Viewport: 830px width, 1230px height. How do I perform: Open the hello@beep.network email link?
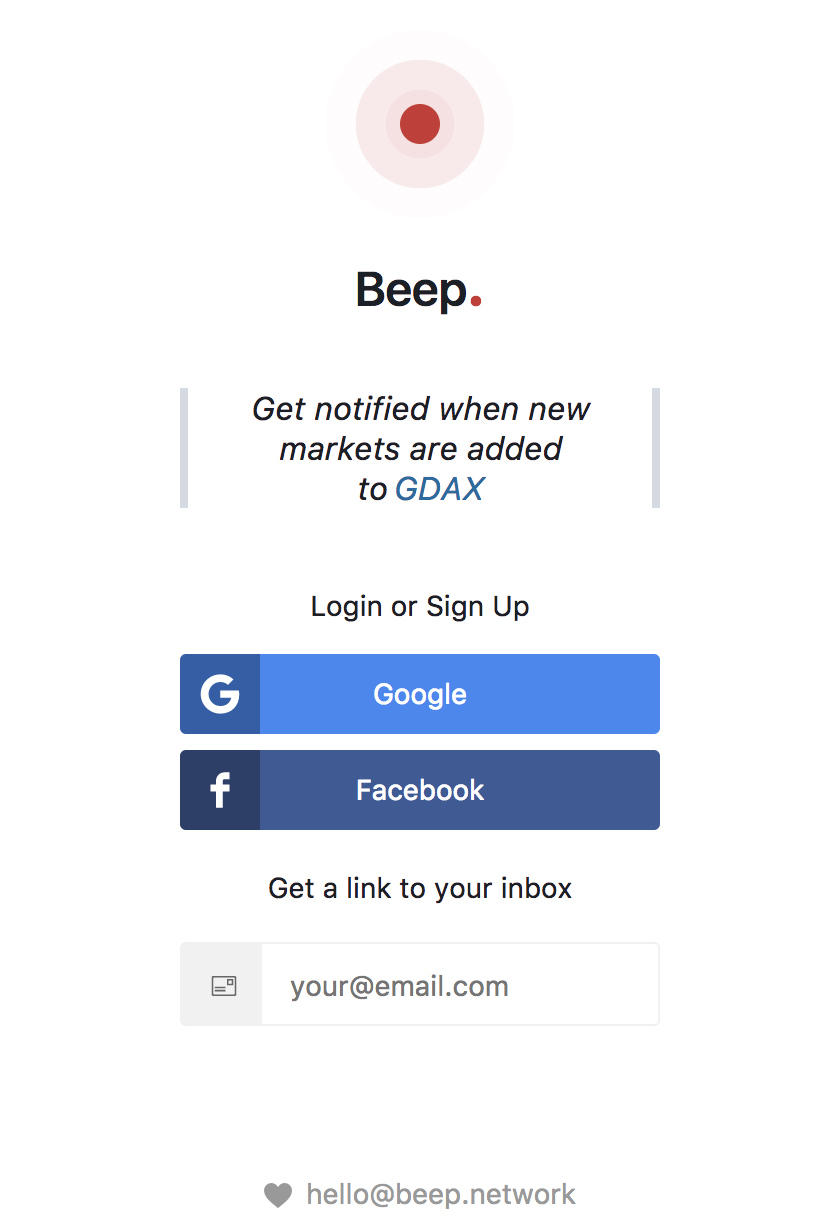[441, 1194]
